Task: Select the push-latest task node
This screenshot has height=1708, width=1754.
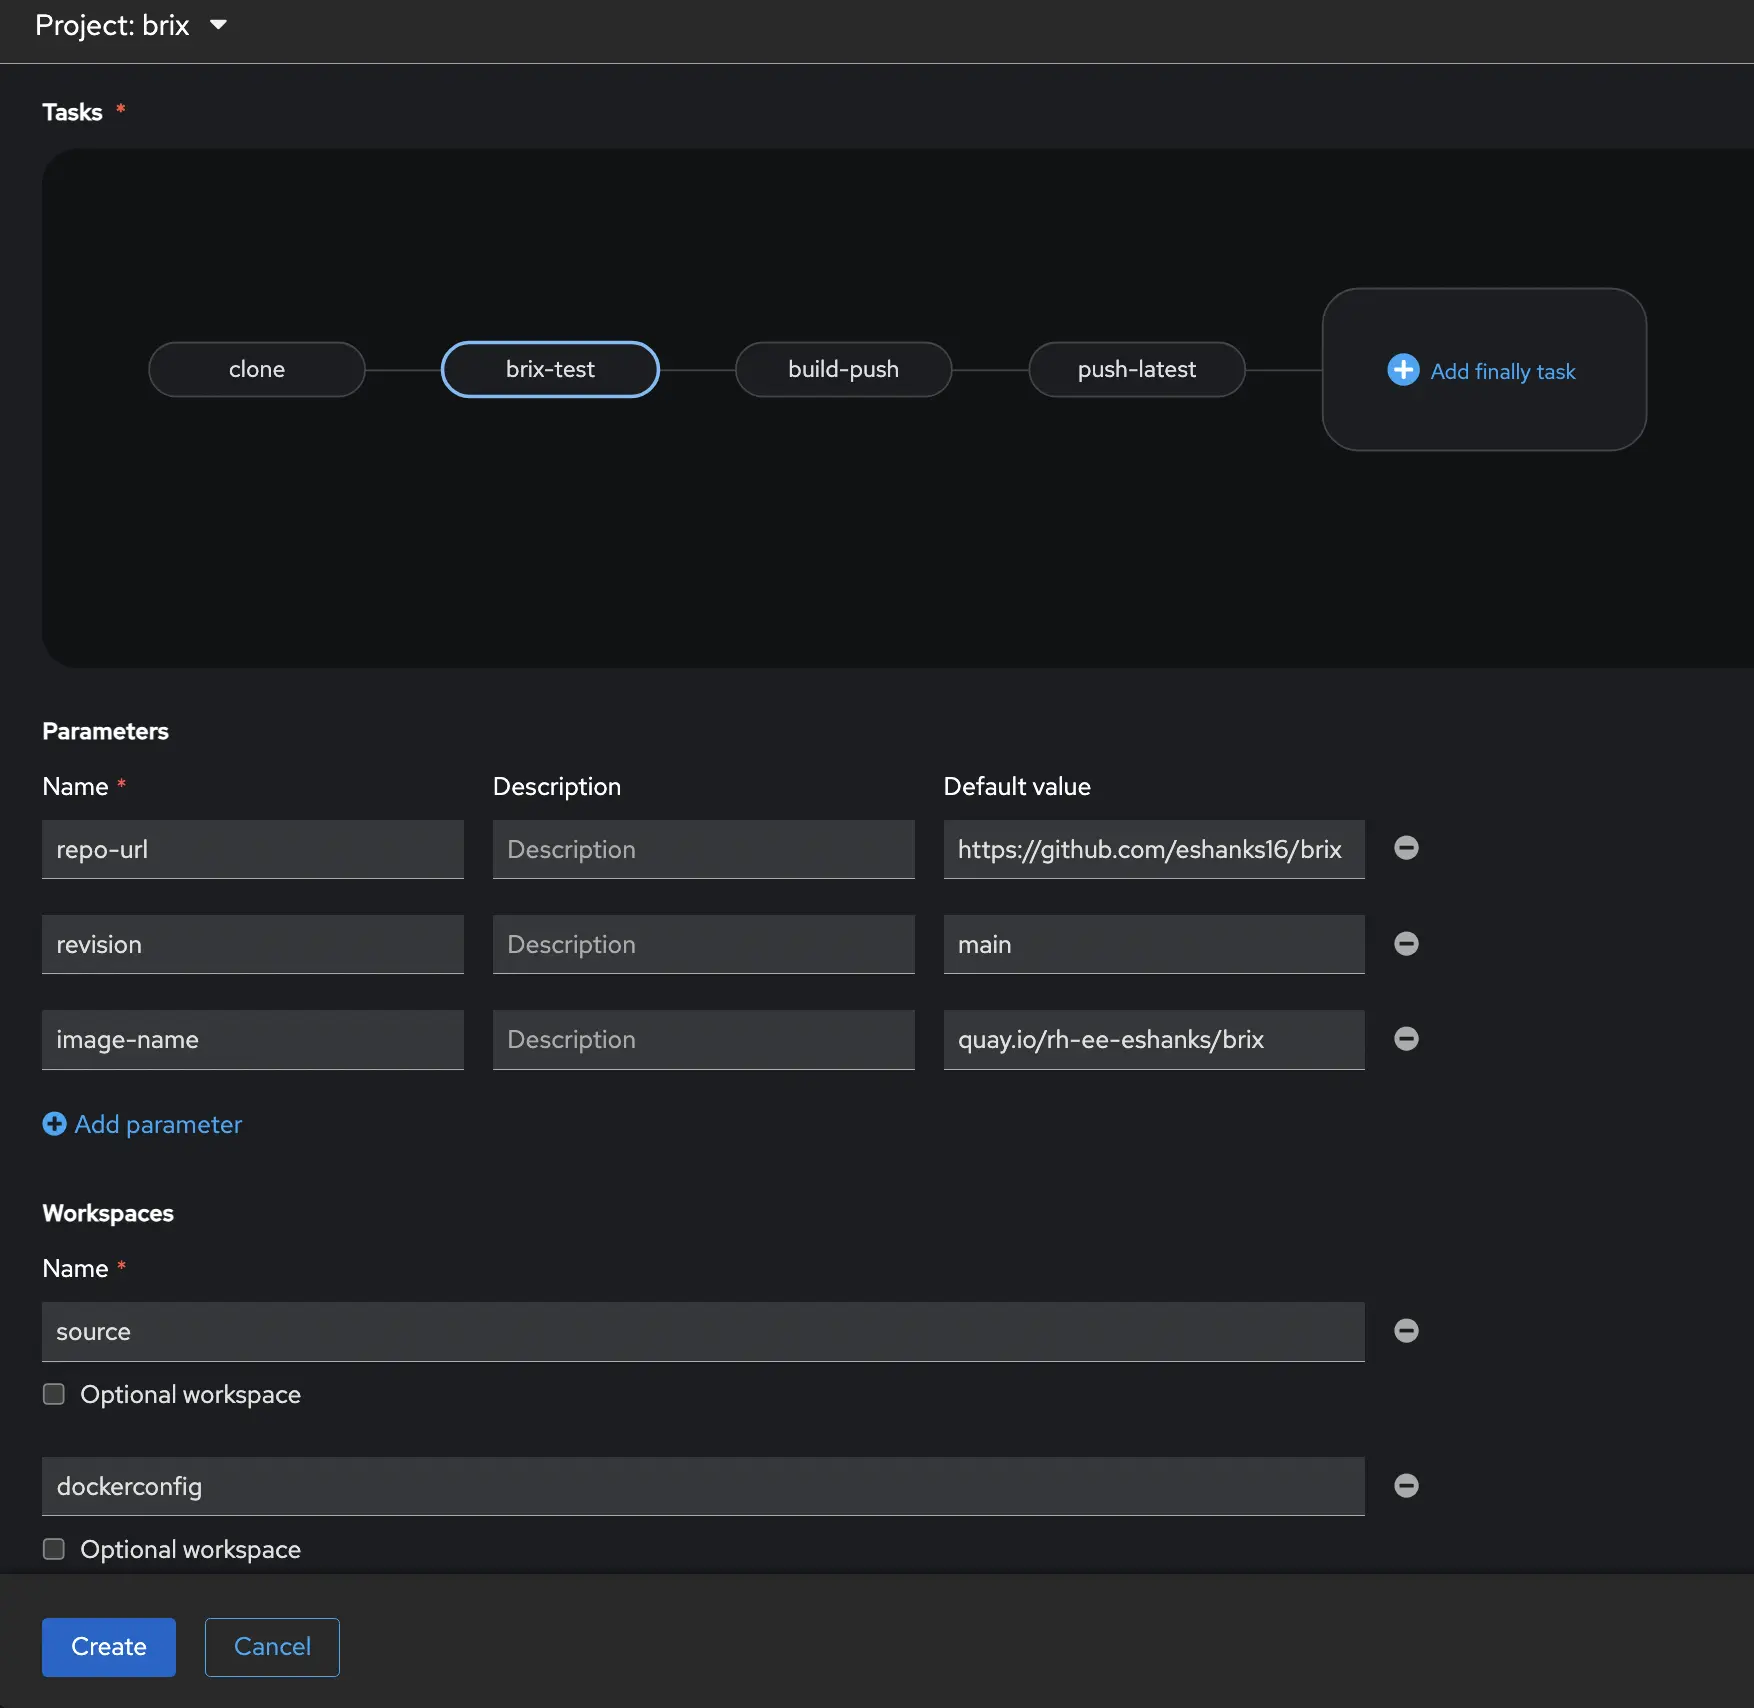Action: tap(1137, 369)
